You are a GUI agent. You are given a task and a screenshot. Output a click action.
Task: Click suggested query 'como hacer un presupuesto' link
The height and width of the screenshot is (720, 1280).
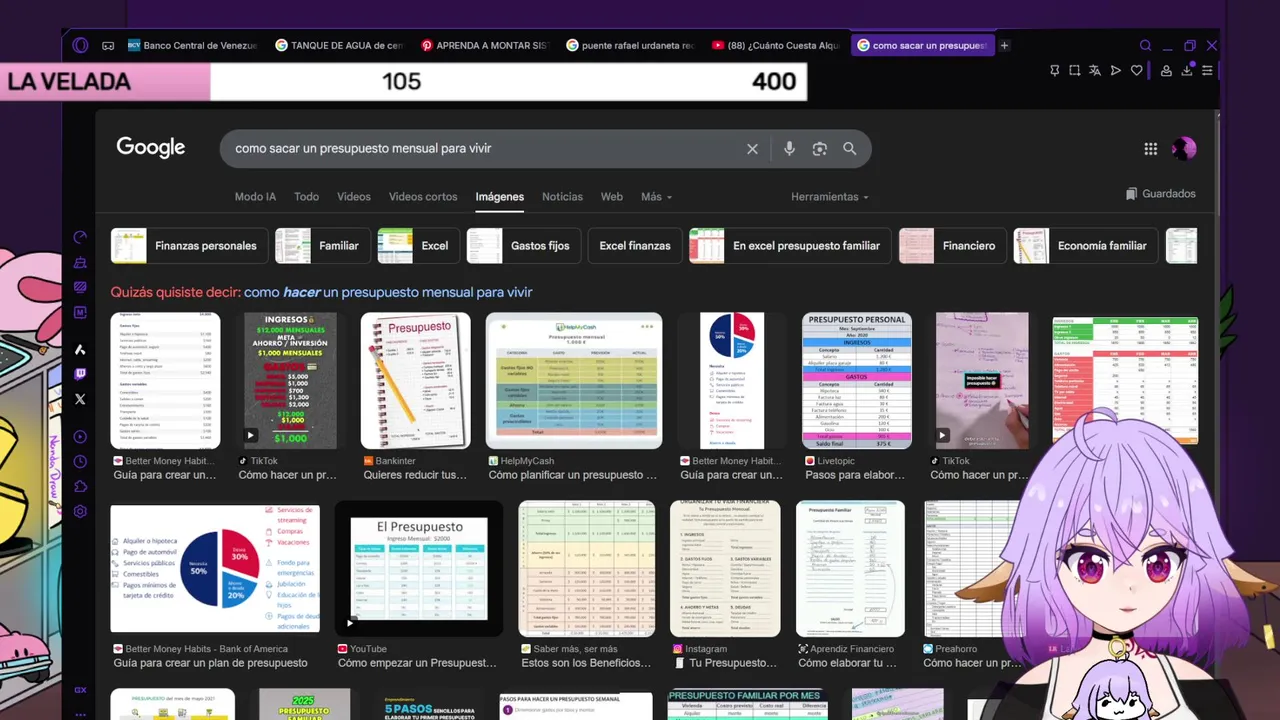(x=388, y=293)
